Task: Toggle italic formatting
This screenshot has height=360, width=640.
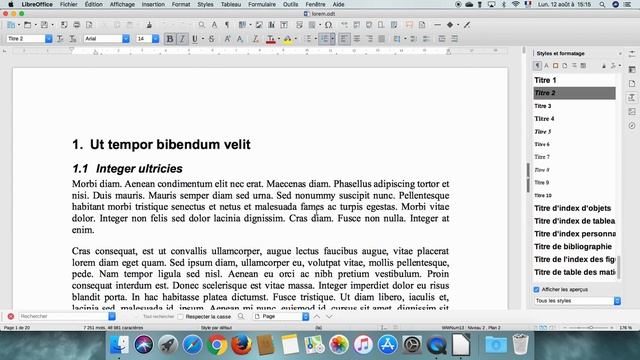Action: click(x=182, y=39)
